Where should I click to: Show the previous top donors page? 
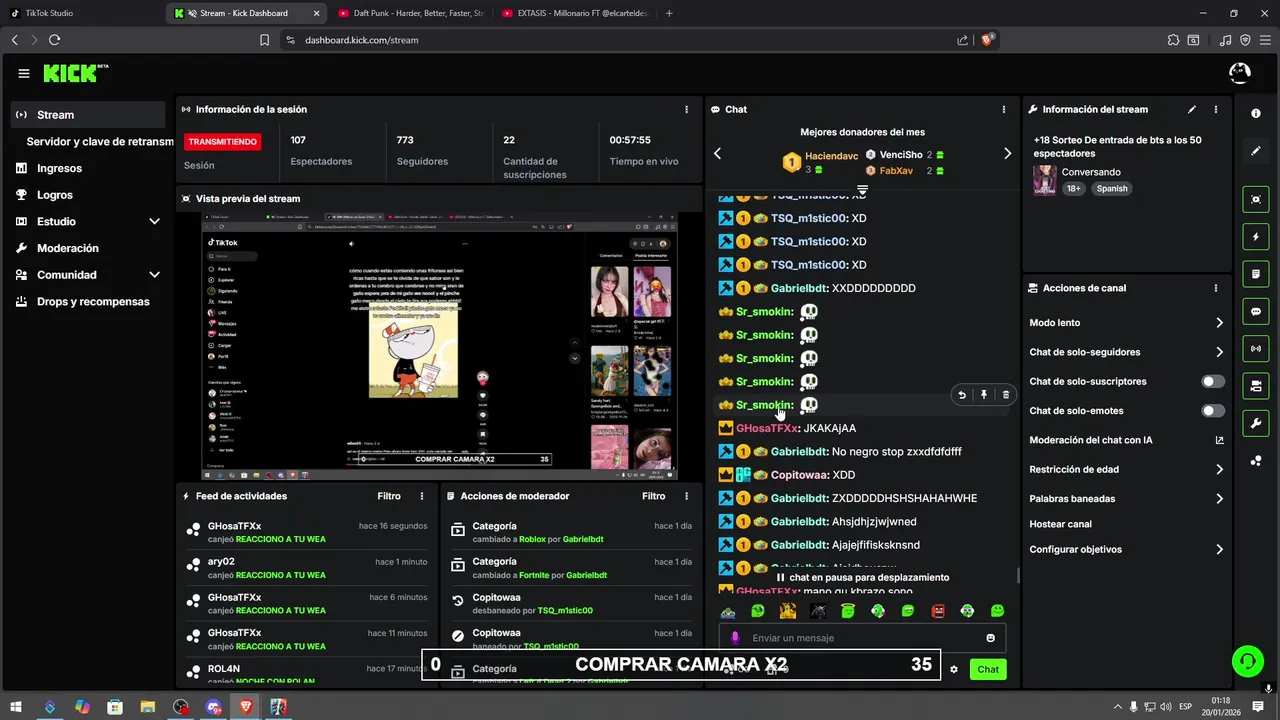pyautogui.click(x=717, y=153)
